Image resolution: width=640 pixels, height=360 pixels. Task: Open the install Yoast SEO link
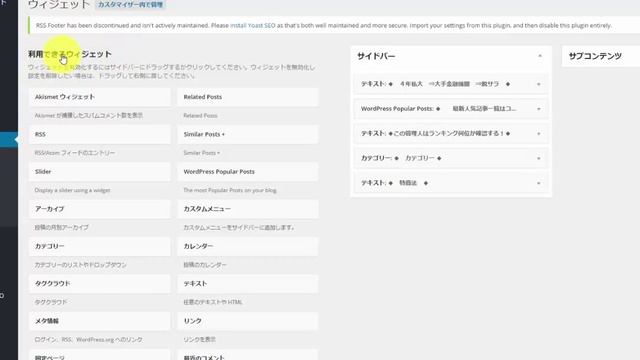click(x=253, y=25)
